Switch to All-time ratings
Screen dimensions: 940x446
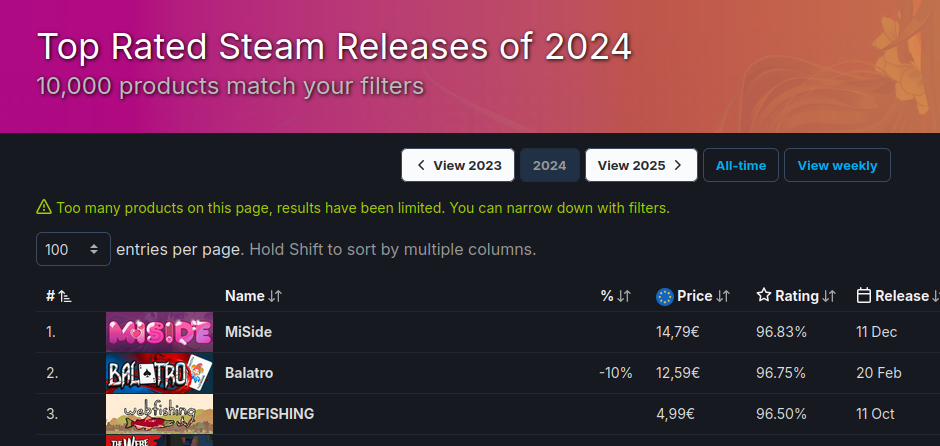(740, 165)
